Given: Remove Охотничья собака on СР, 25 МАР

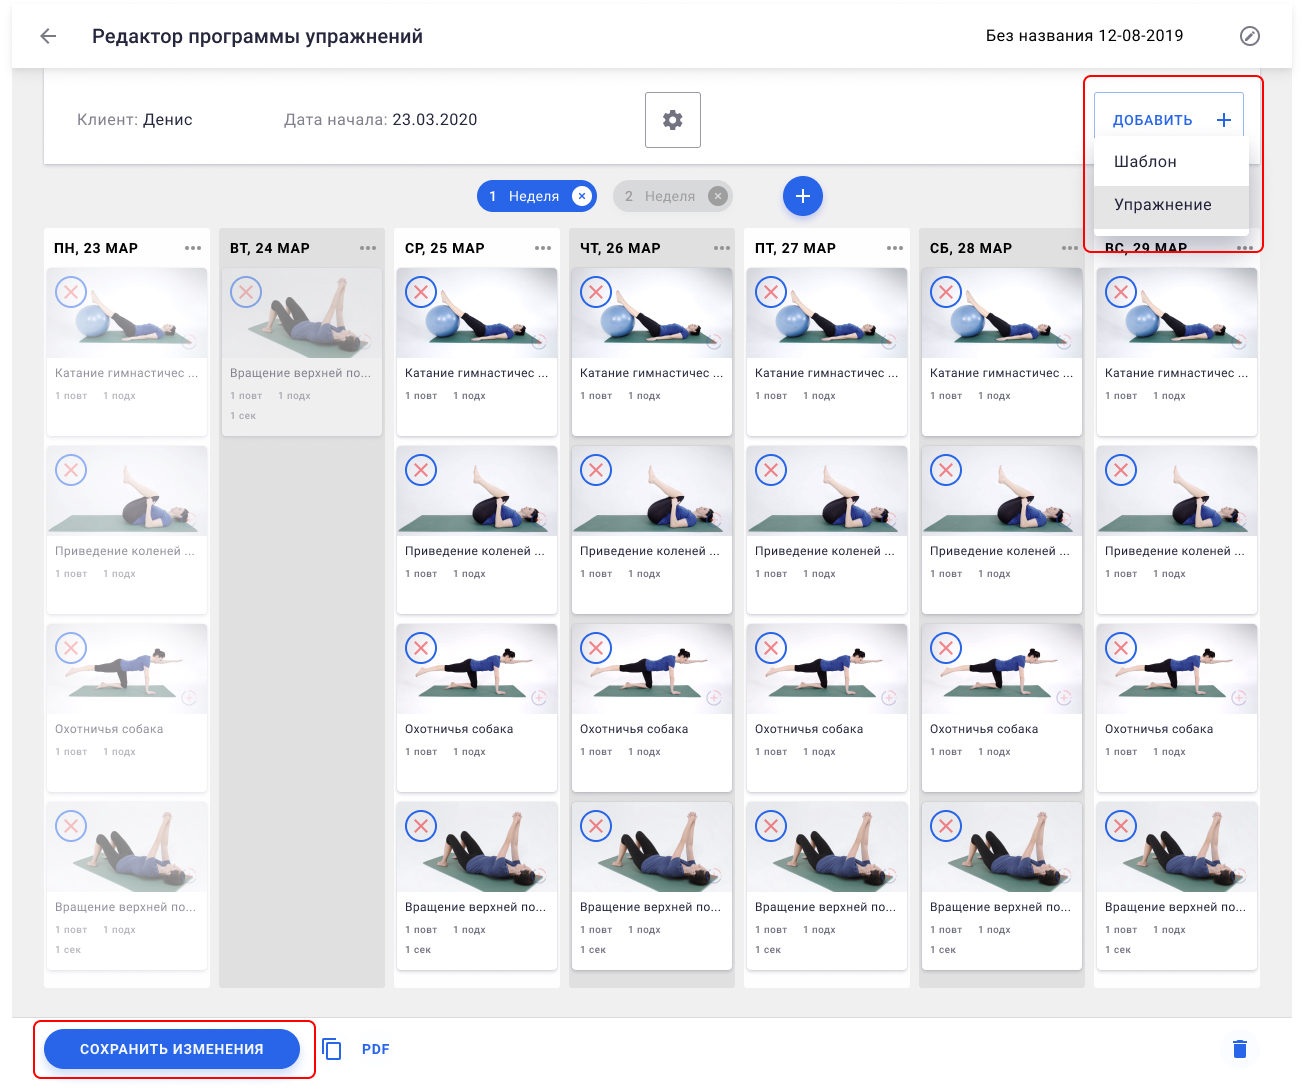Looking at the screenshot, I should [x=421, y=648].
